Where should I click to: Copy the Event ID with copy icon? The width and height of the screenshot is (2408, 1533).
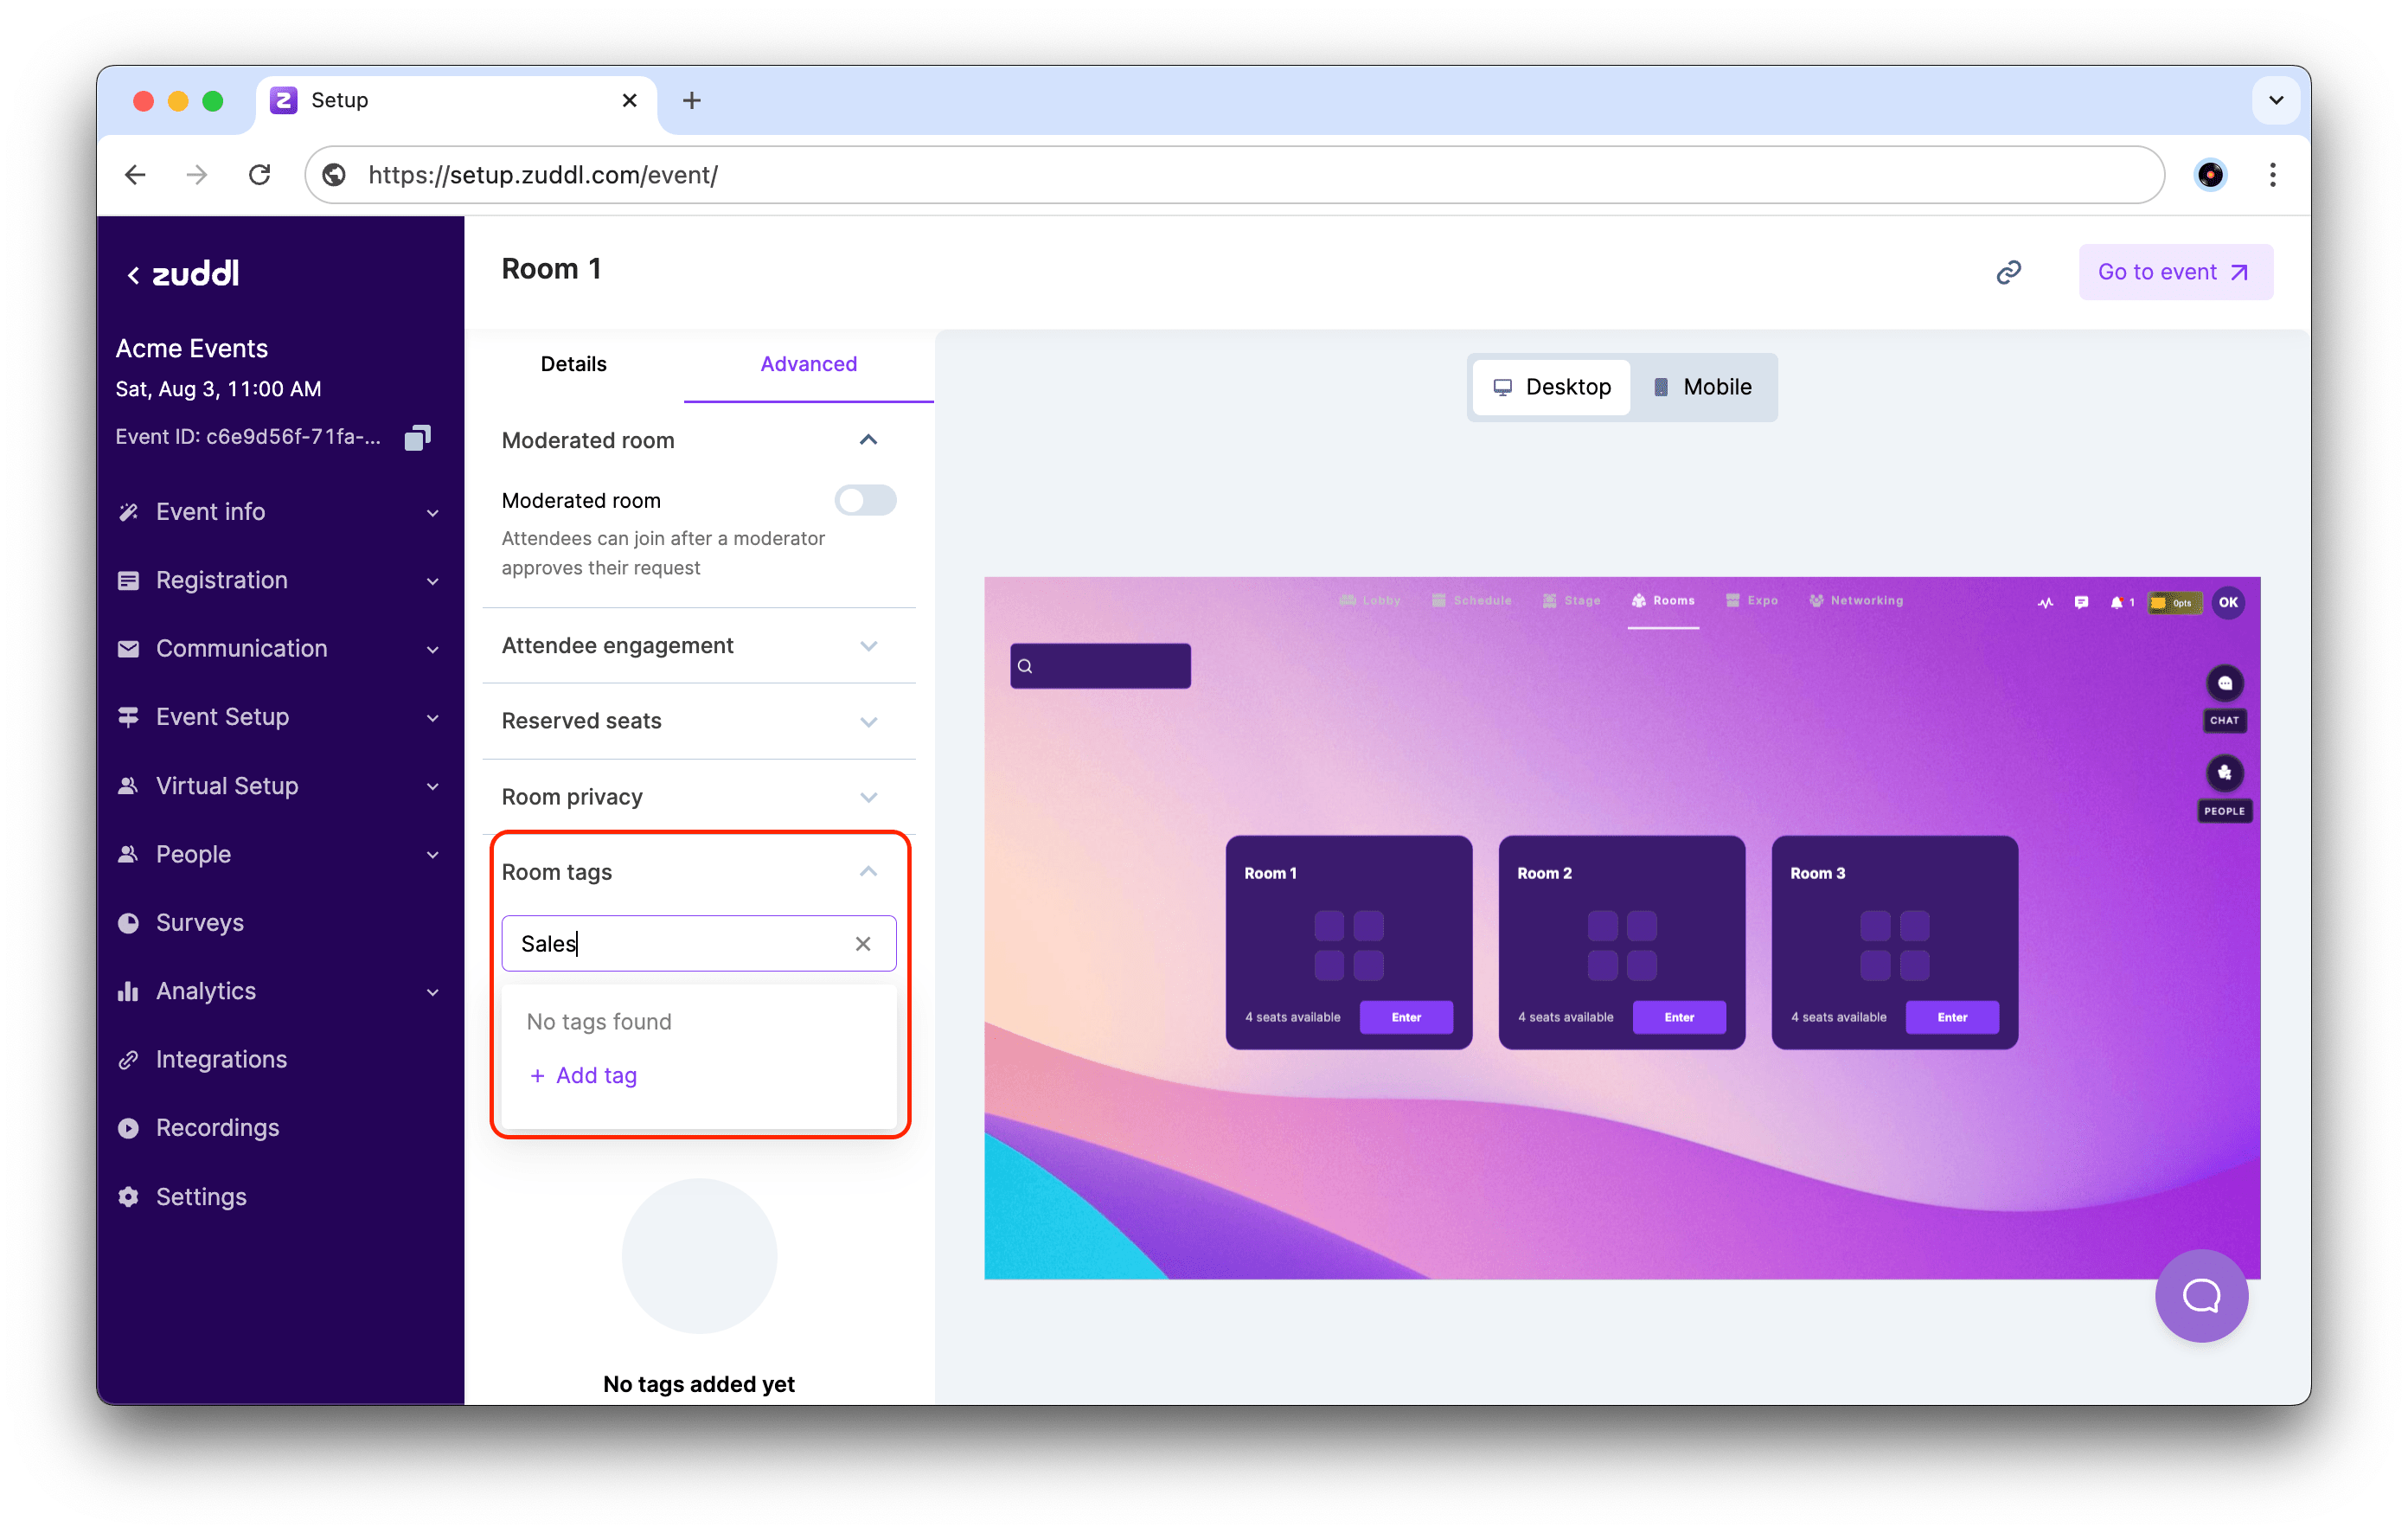tap(417, 438)
